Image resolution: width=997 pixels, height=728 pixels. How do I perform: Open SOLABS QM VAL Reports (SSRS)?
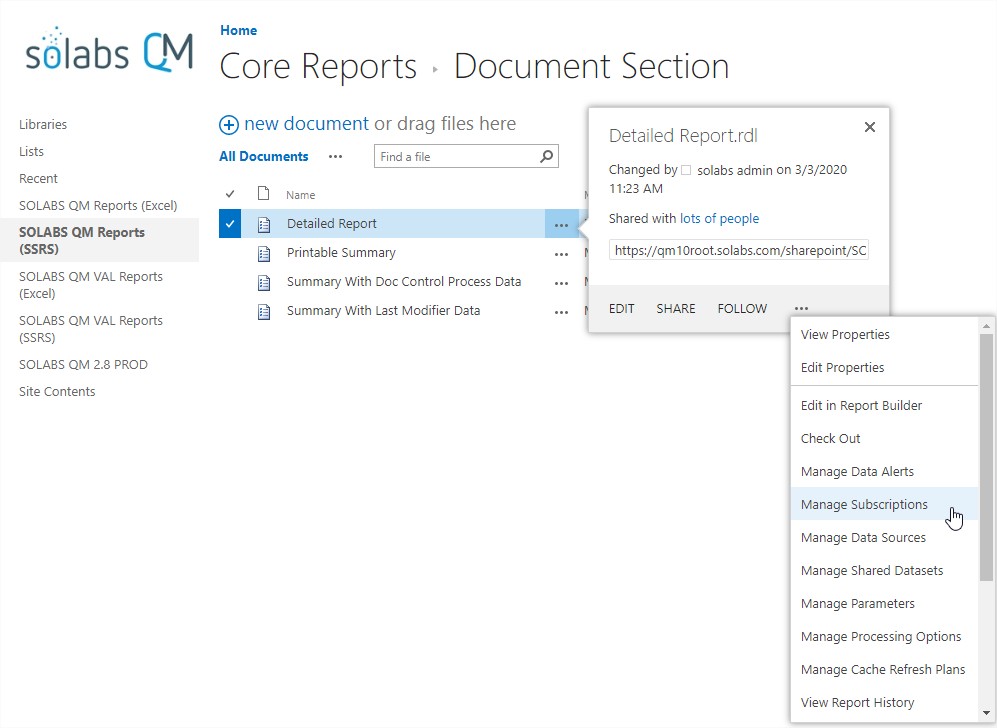pyautogui.click(x=91, y=329)
